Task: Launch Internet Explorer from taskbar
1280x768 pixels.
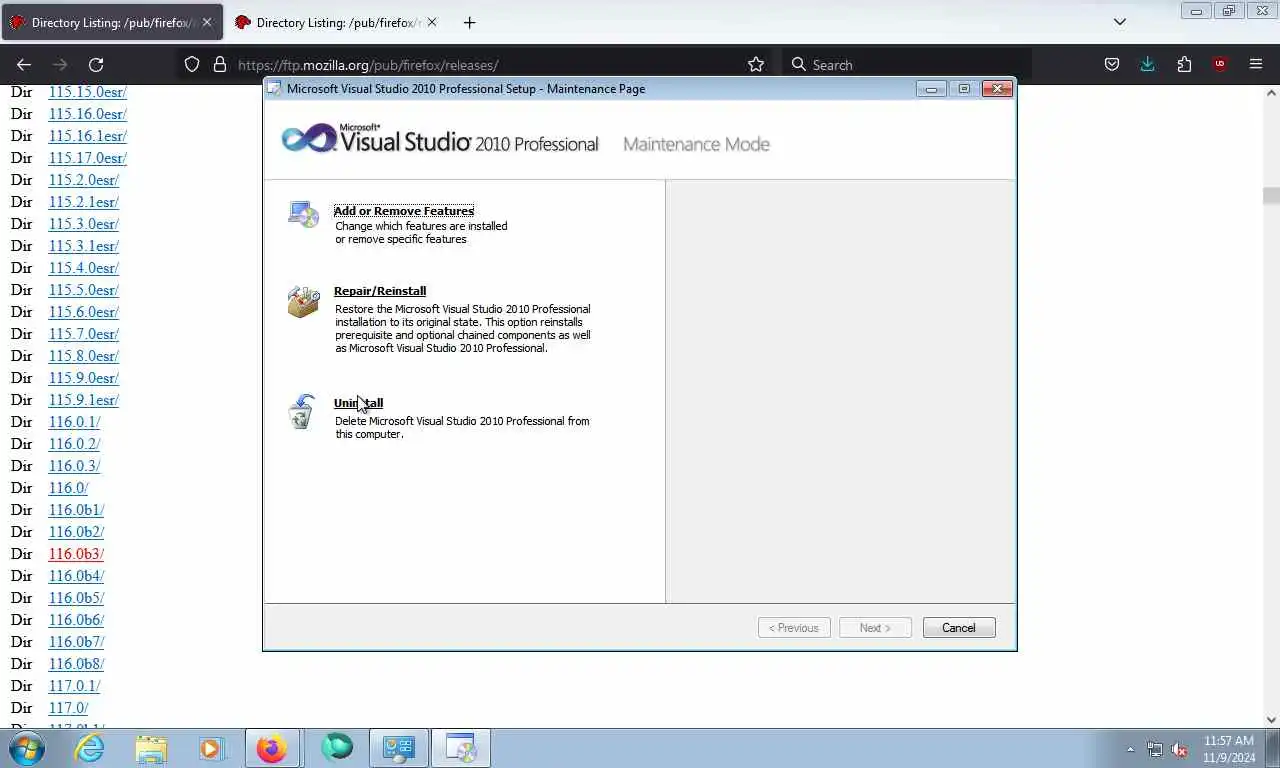Action: (x=90, y=748)
